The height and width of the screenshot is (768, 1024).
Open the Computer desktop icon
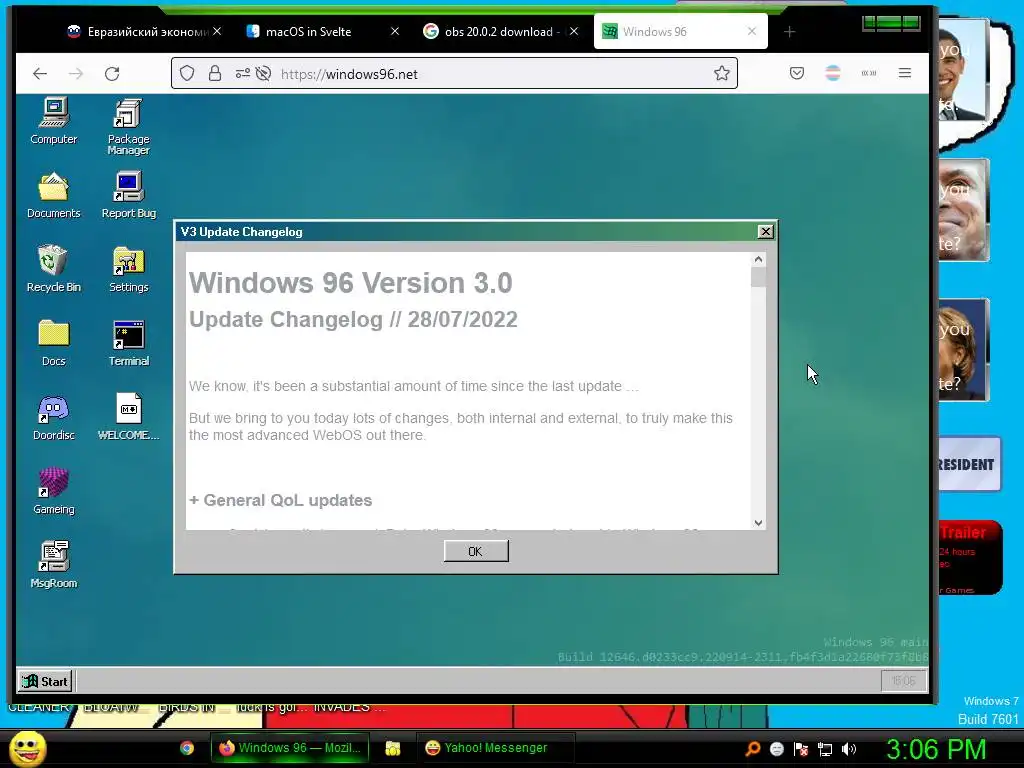(54, 121)
